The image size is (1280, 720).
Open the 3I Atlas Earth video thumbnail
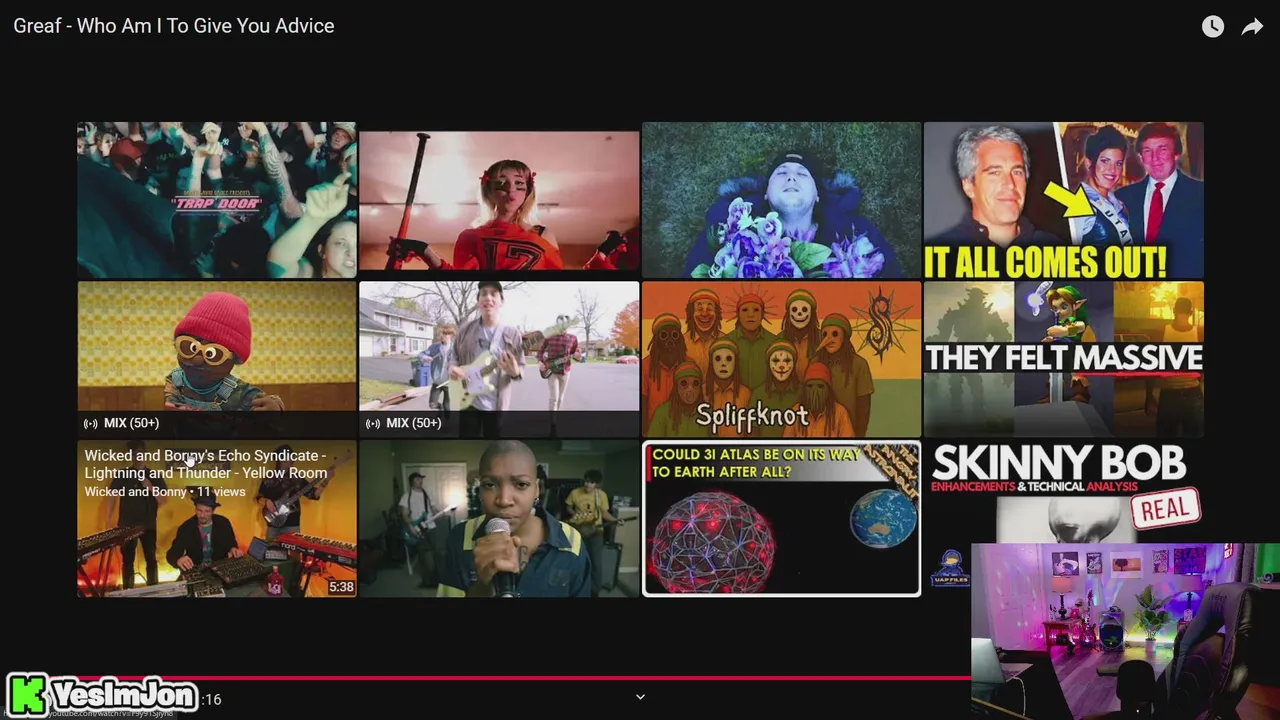click(781, 518)
